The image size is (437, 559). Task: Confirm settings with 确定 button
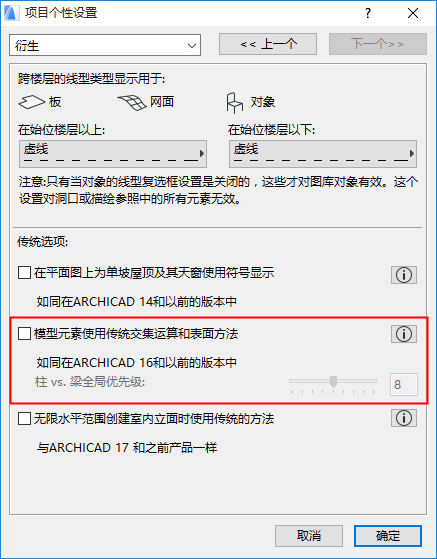tap(388, 535)
